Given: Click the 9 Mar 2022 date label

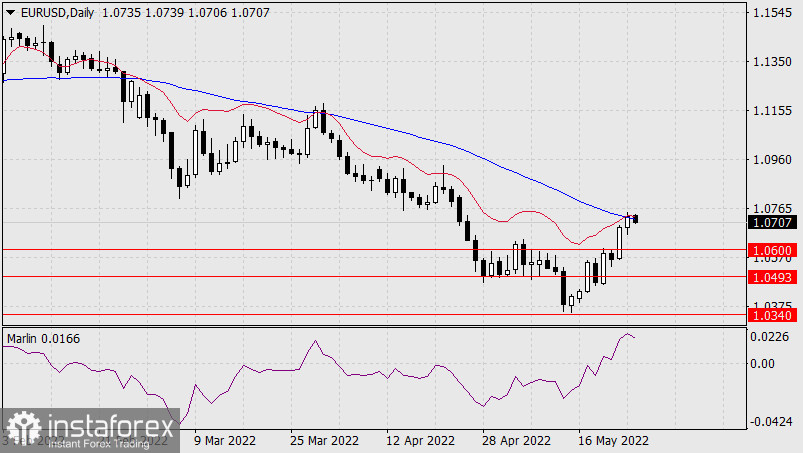Looking at the screenshot, I should [225, 440].
